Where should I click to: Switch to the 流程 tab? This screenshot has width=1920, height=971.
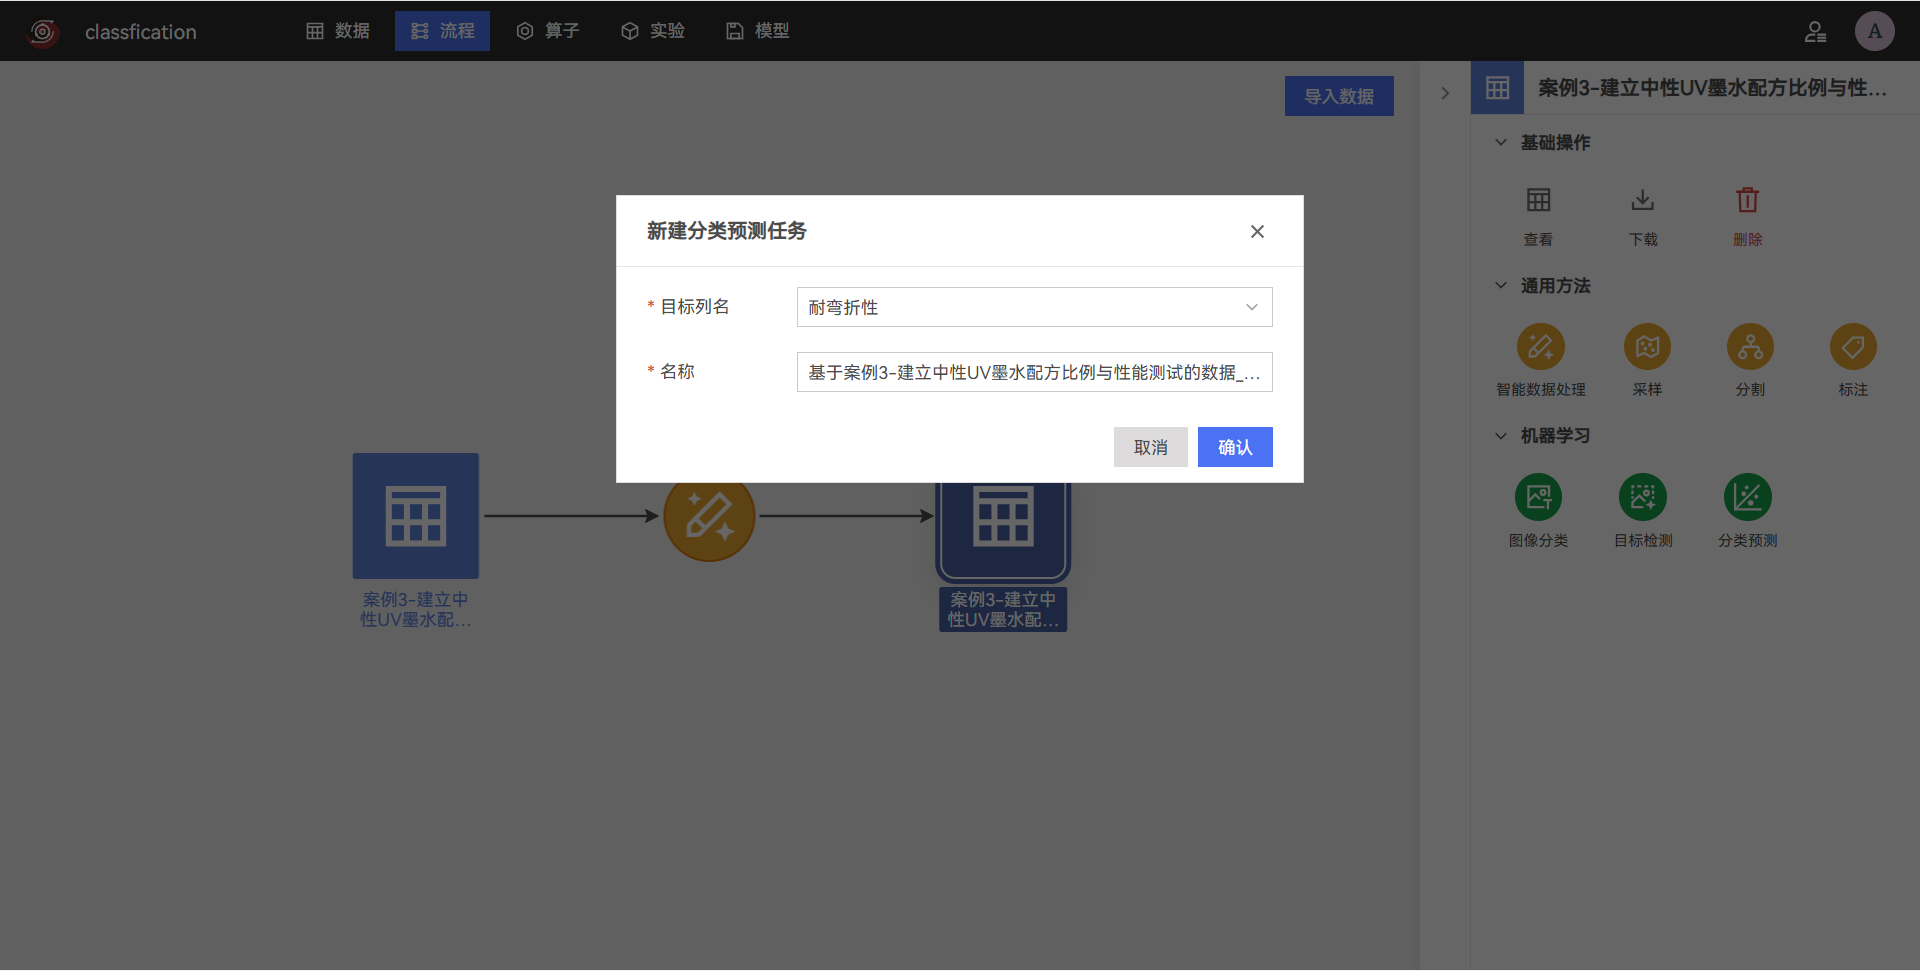coord(442,31)
